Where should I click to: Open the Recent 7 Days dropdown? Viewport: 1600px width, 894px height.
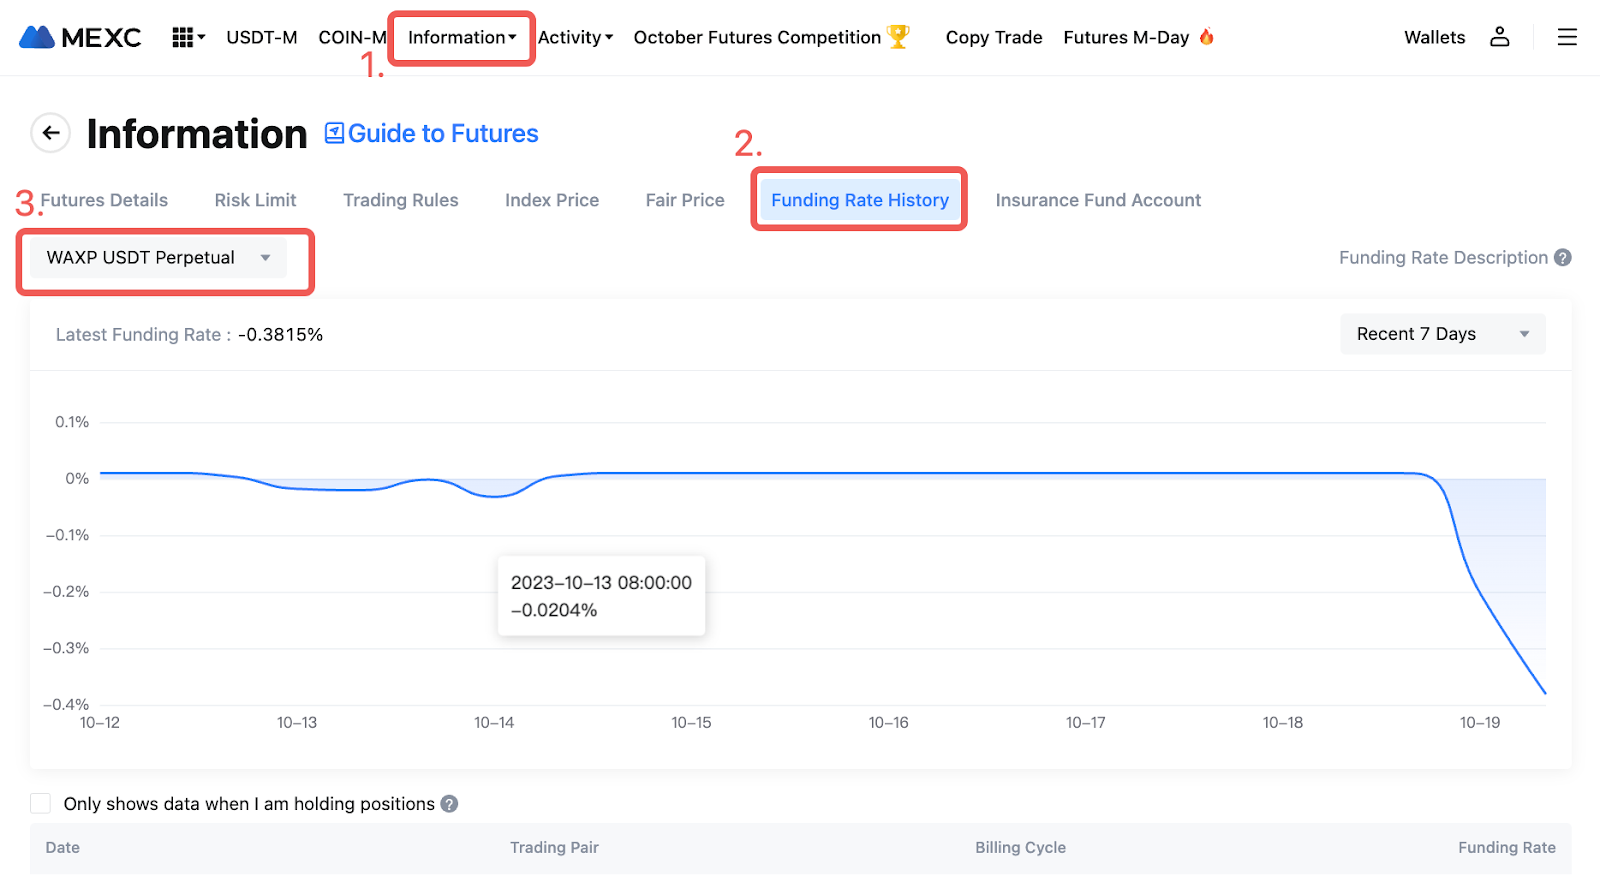[1442, 334]
